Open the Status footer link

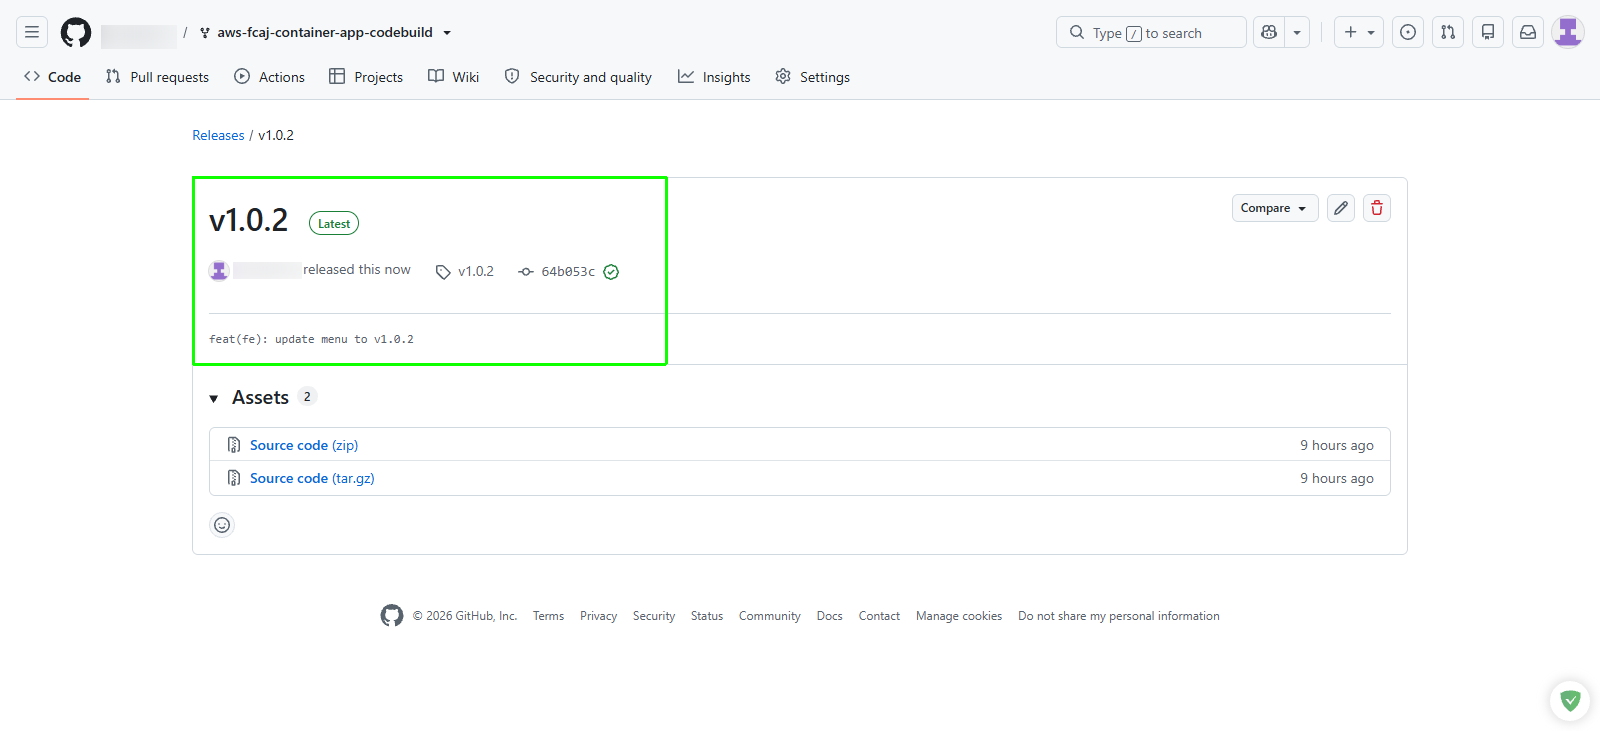click(x=707, y=616)
